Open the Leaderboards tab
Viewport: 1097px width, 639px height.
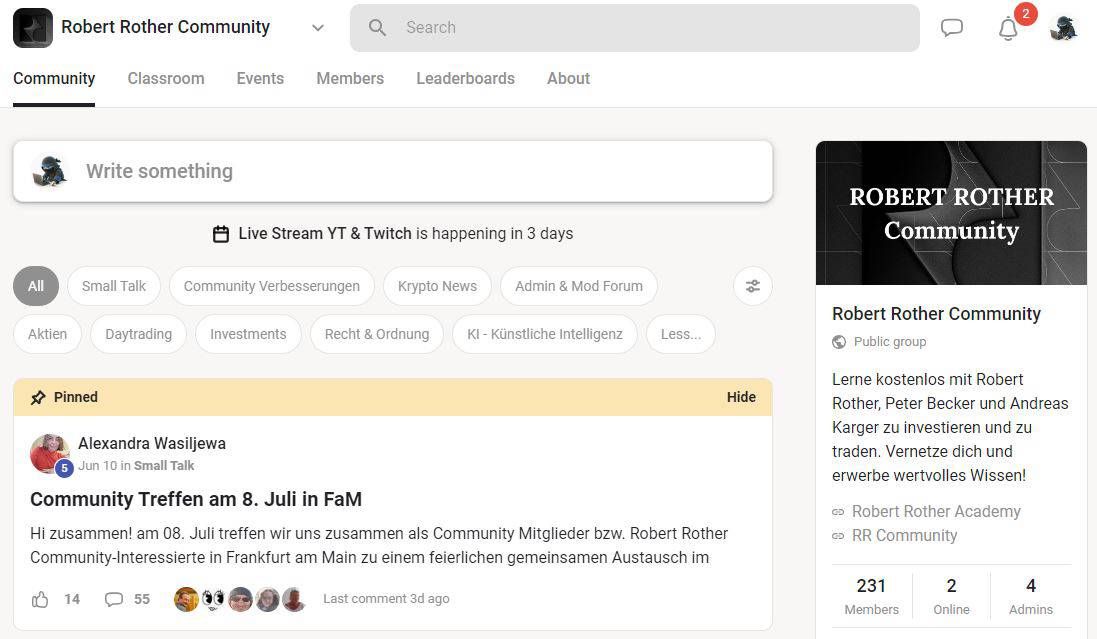(x=465, y=78)
